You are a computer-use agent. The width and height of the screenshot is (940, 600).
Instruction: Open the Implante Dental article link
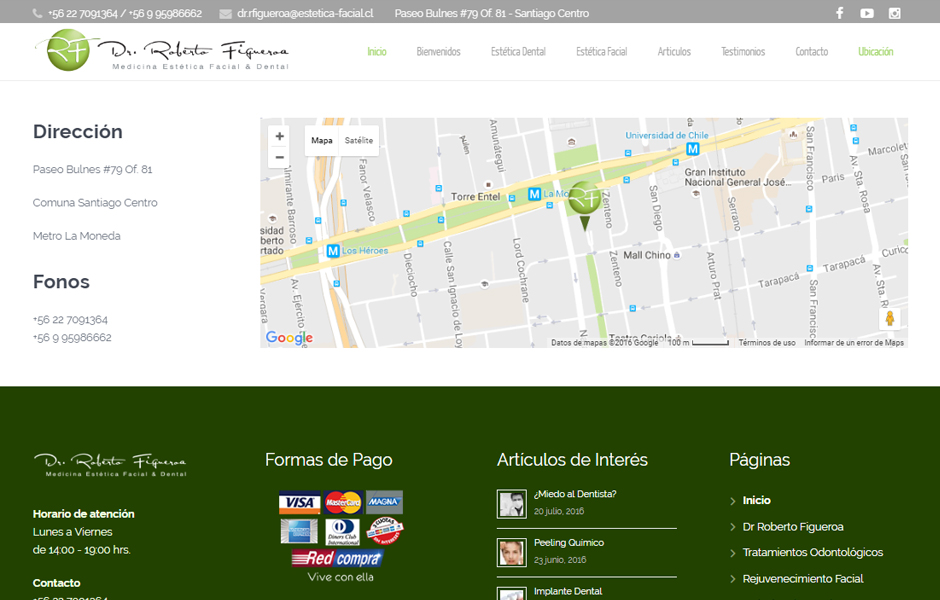point(568,591)
